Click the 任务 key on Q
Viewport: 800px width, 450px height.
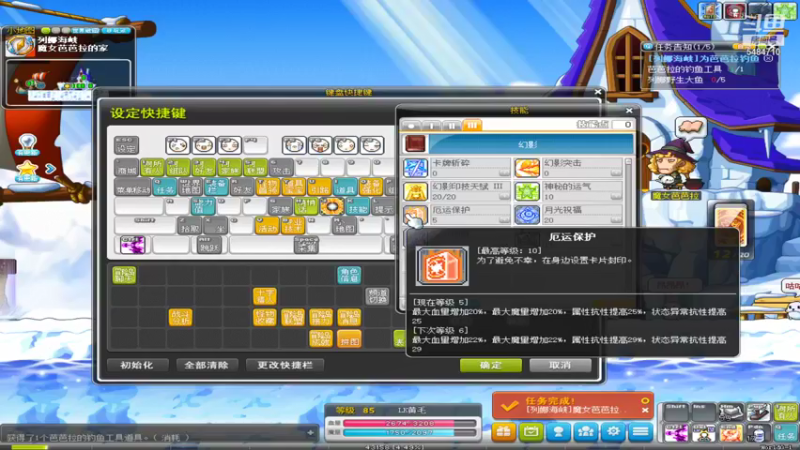pyautogui.click(x=164, y=187)
